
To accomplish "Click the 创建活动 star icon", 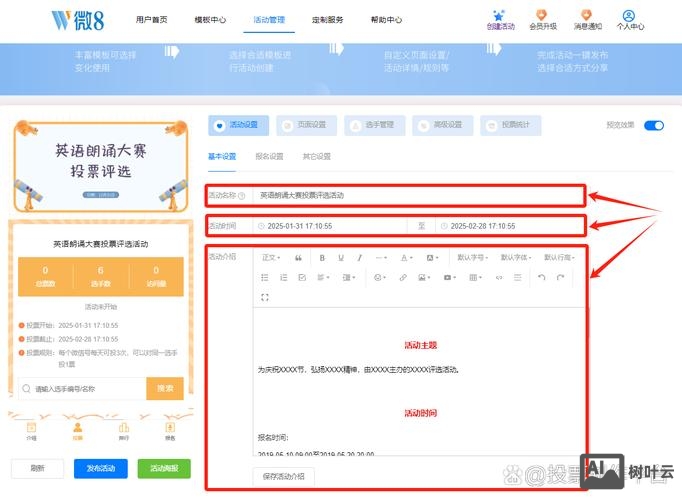I will [x=499, y=16].
